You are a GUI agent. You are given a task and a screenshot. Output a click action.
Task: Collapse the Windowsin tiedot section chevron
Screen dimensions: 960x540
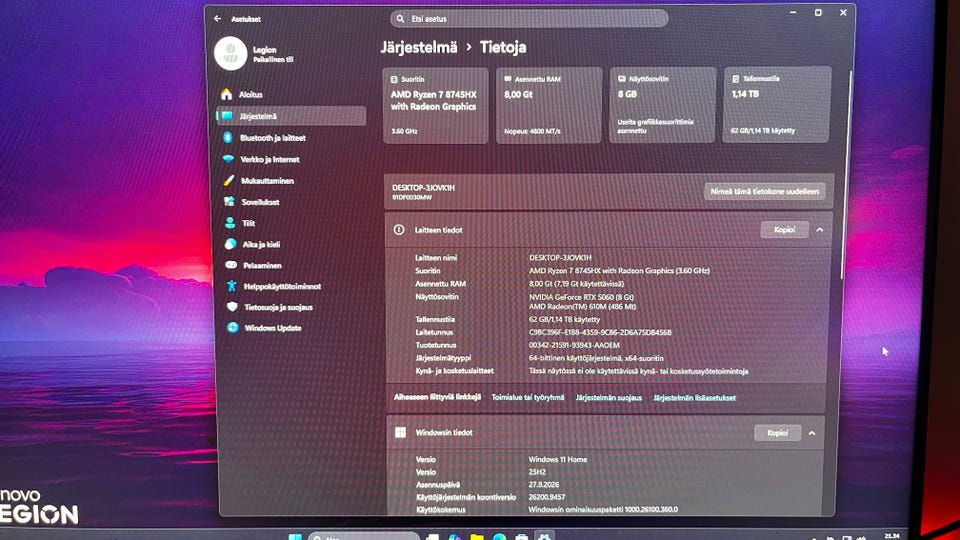(812, 433)
